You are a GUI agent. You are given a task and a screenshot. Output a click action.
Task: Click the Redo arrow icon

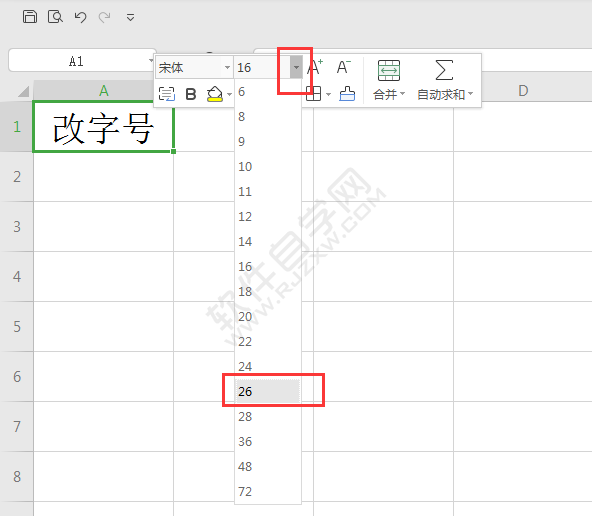pos(105,17)
